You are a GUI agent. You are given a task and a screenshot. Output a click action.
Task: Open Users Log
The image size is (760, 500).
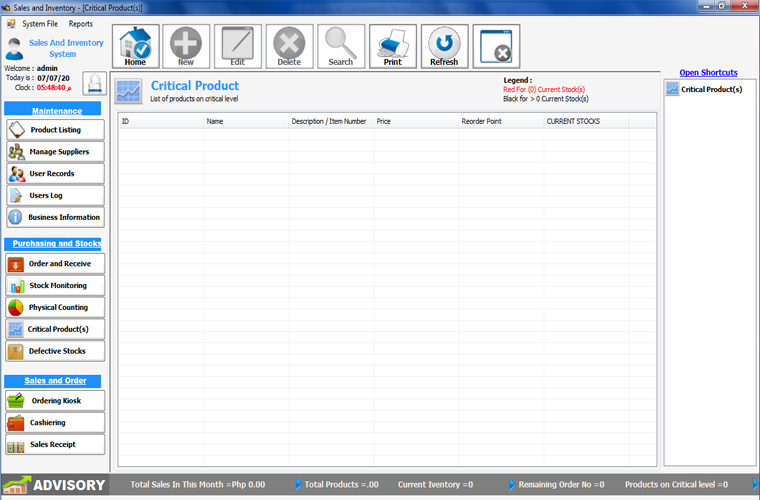(x=55, y=195)
